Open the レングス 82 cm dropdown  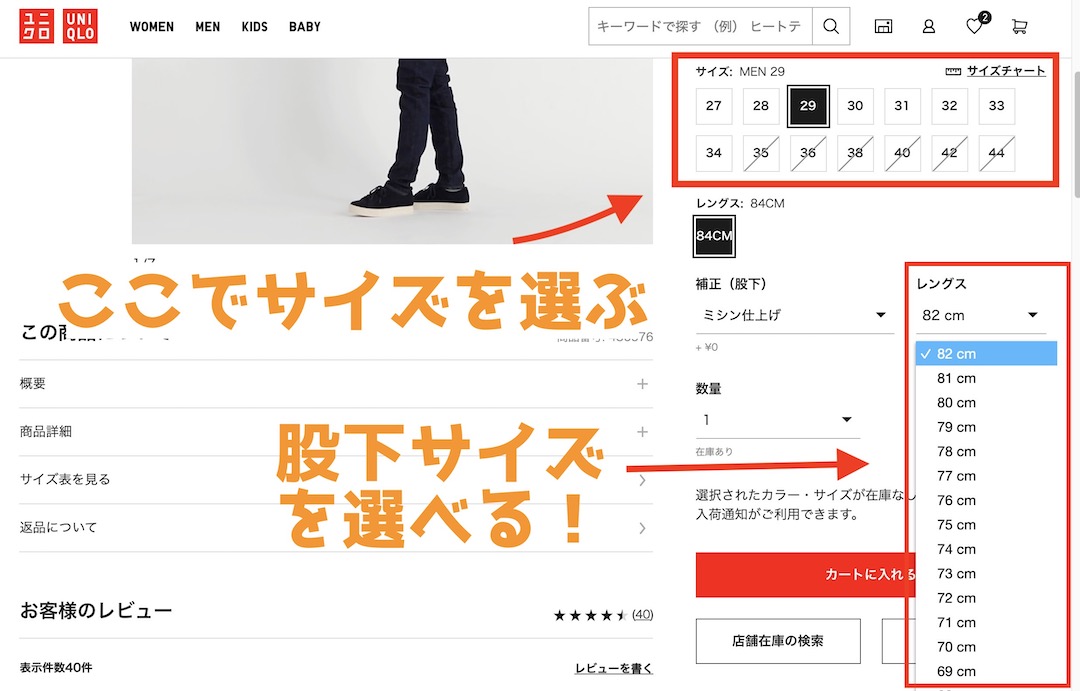(x=980, y=314)
